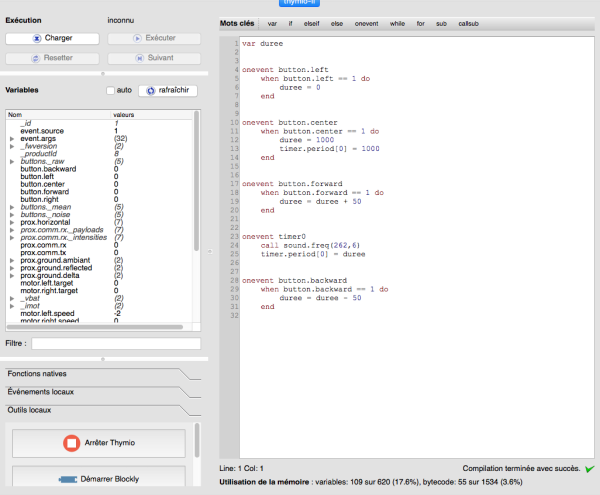Click code line 1 'var duree'
Viewport: 600px width, 495px height.
point(262,44)
